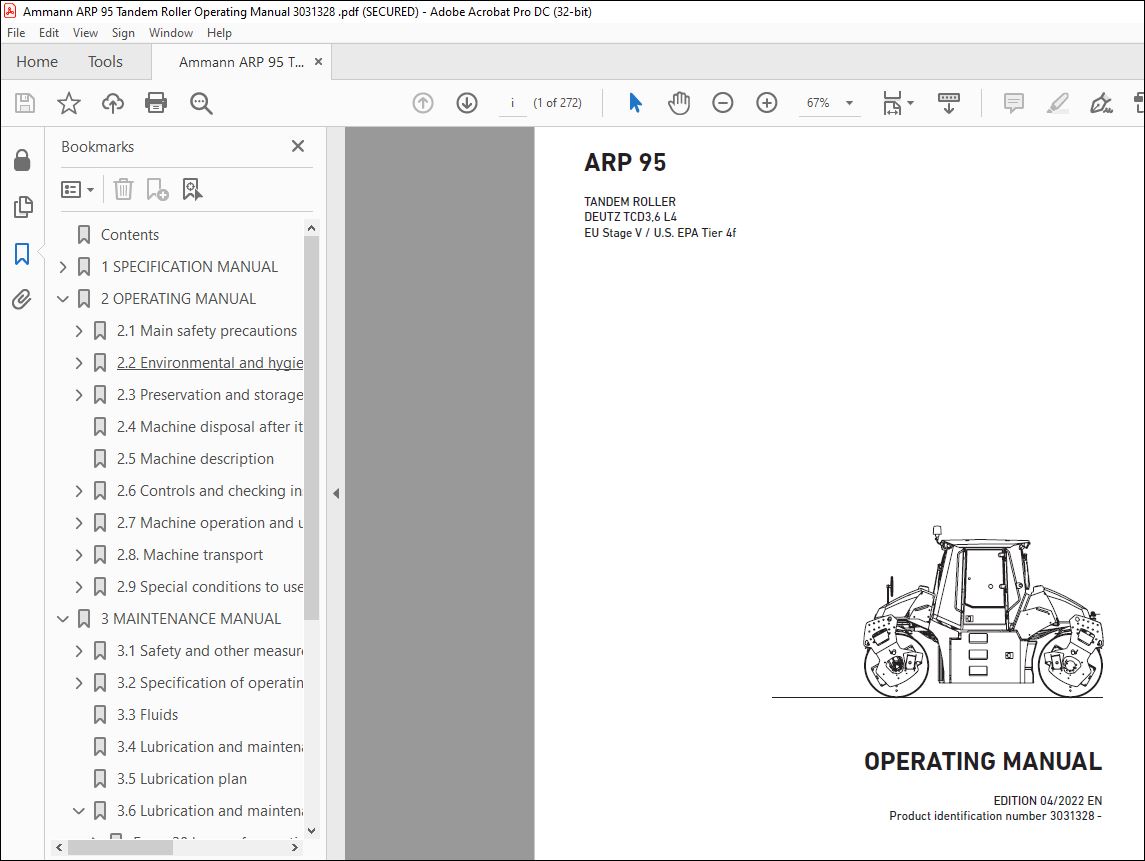Add a comment sticky note
1145x861 pixels.
(x=1014, y=103)
